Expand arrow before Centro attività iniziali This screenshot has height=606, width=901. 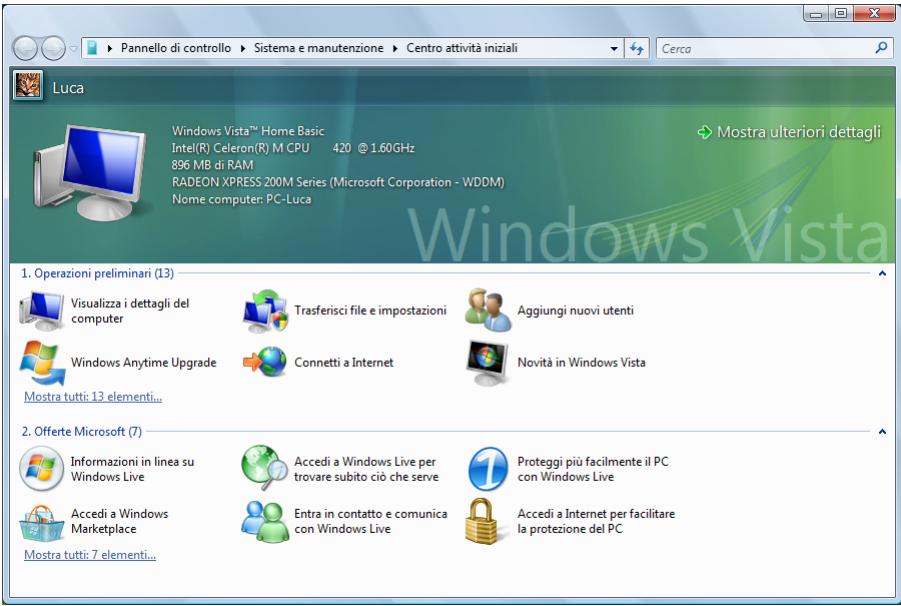395,48
